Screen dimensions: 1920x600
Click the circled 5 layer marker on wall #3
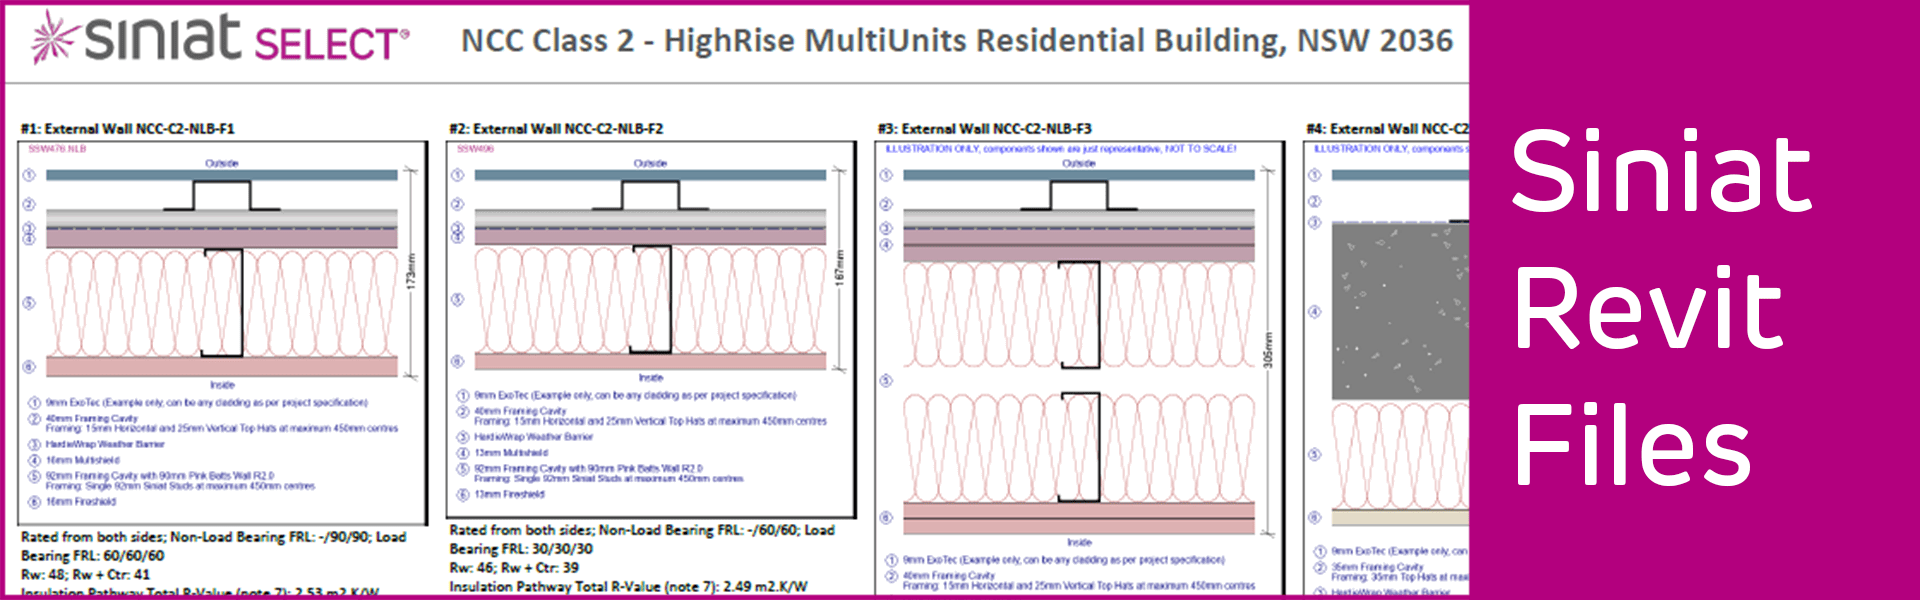(x=886, y=381)
